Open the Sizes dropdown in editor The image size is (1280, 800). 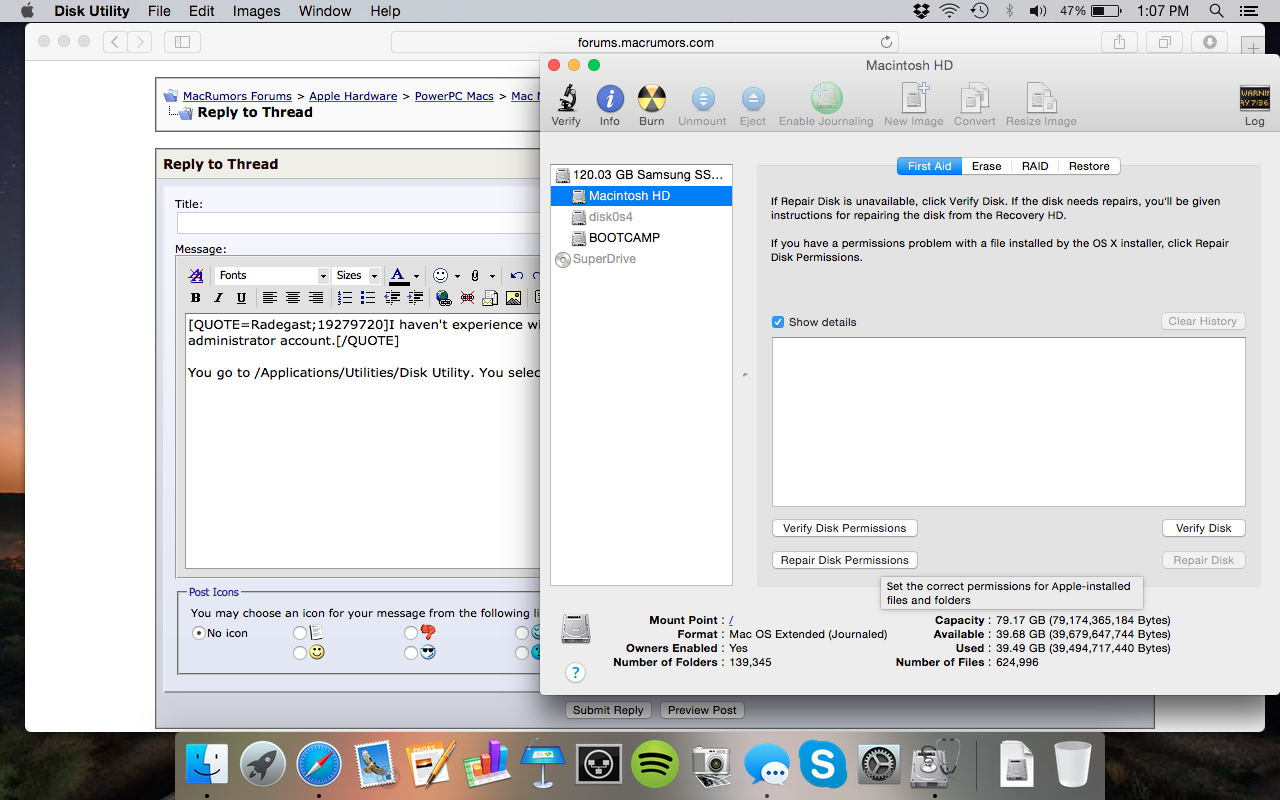click(x=357, y=275)
